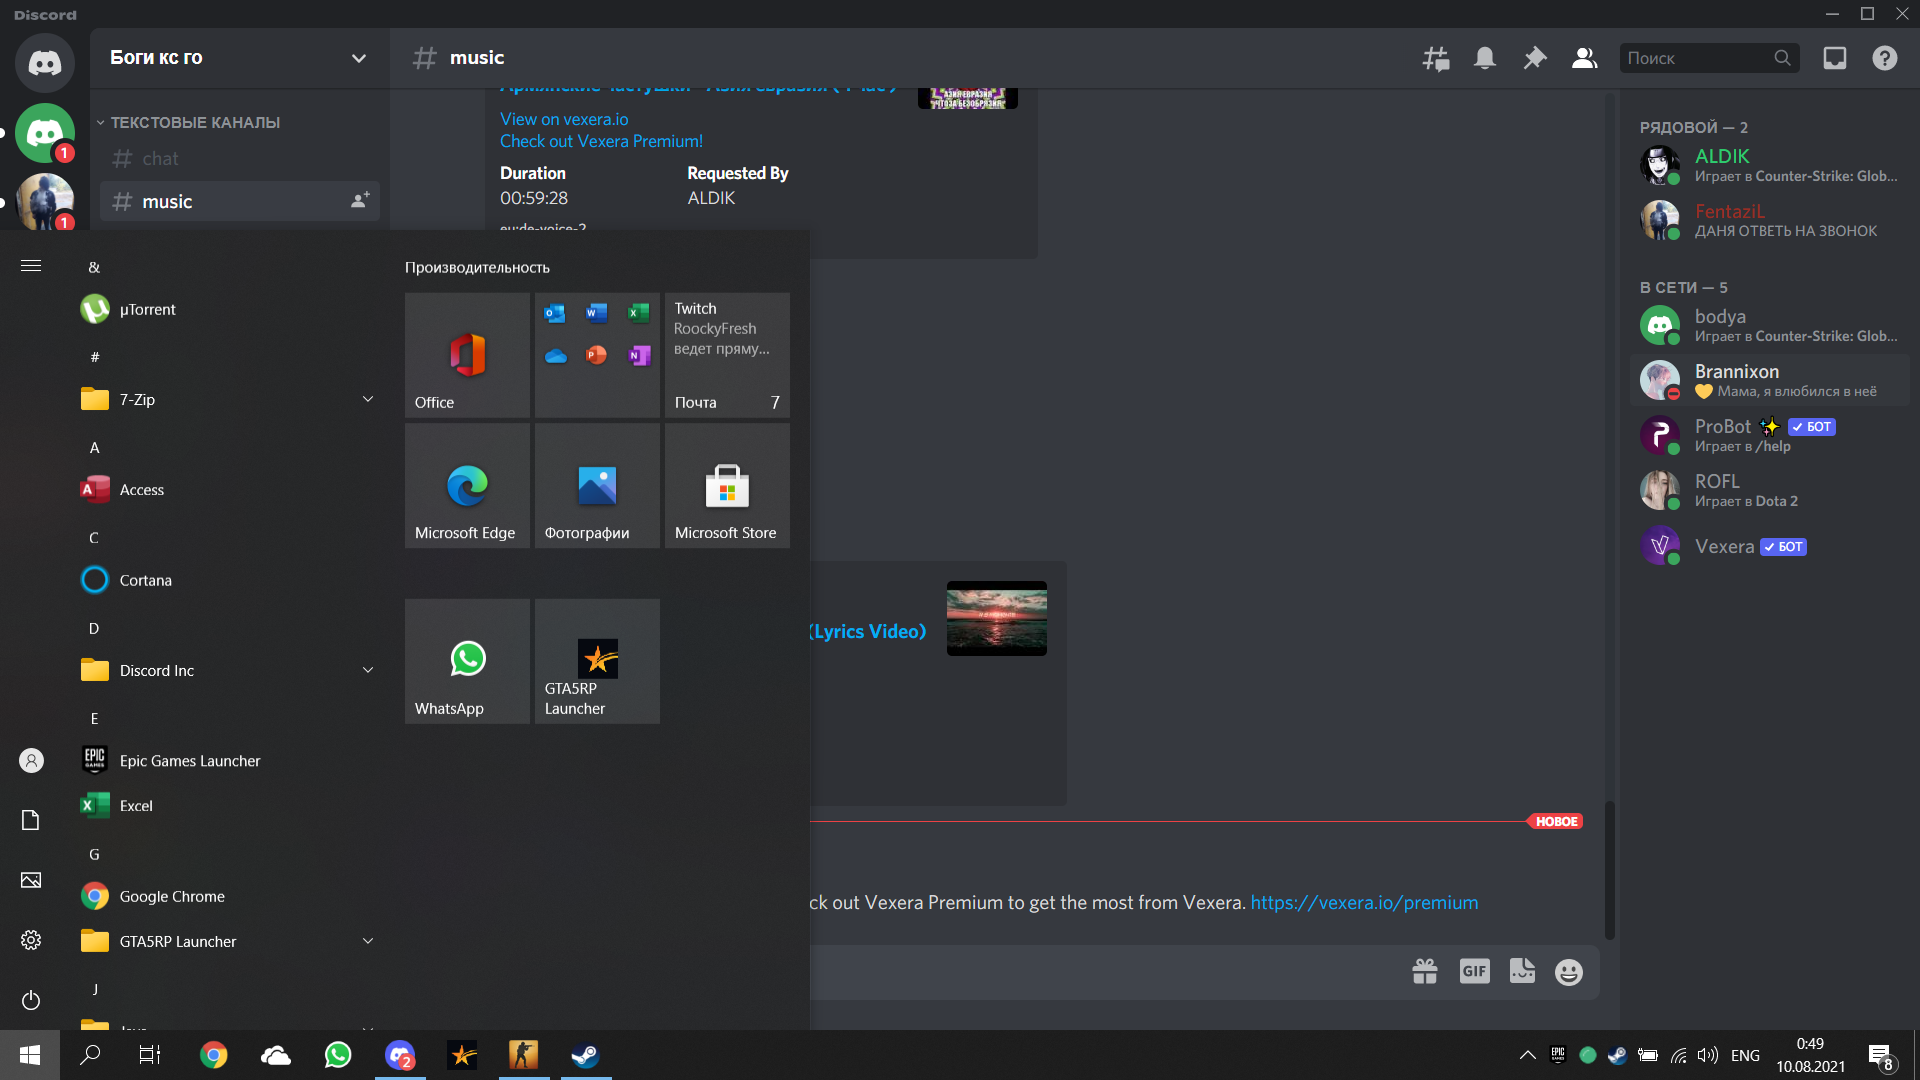Open the GIF picker button
Image resolution: width=1920 pixels, height=1080 pixels.
point(1474,971)
